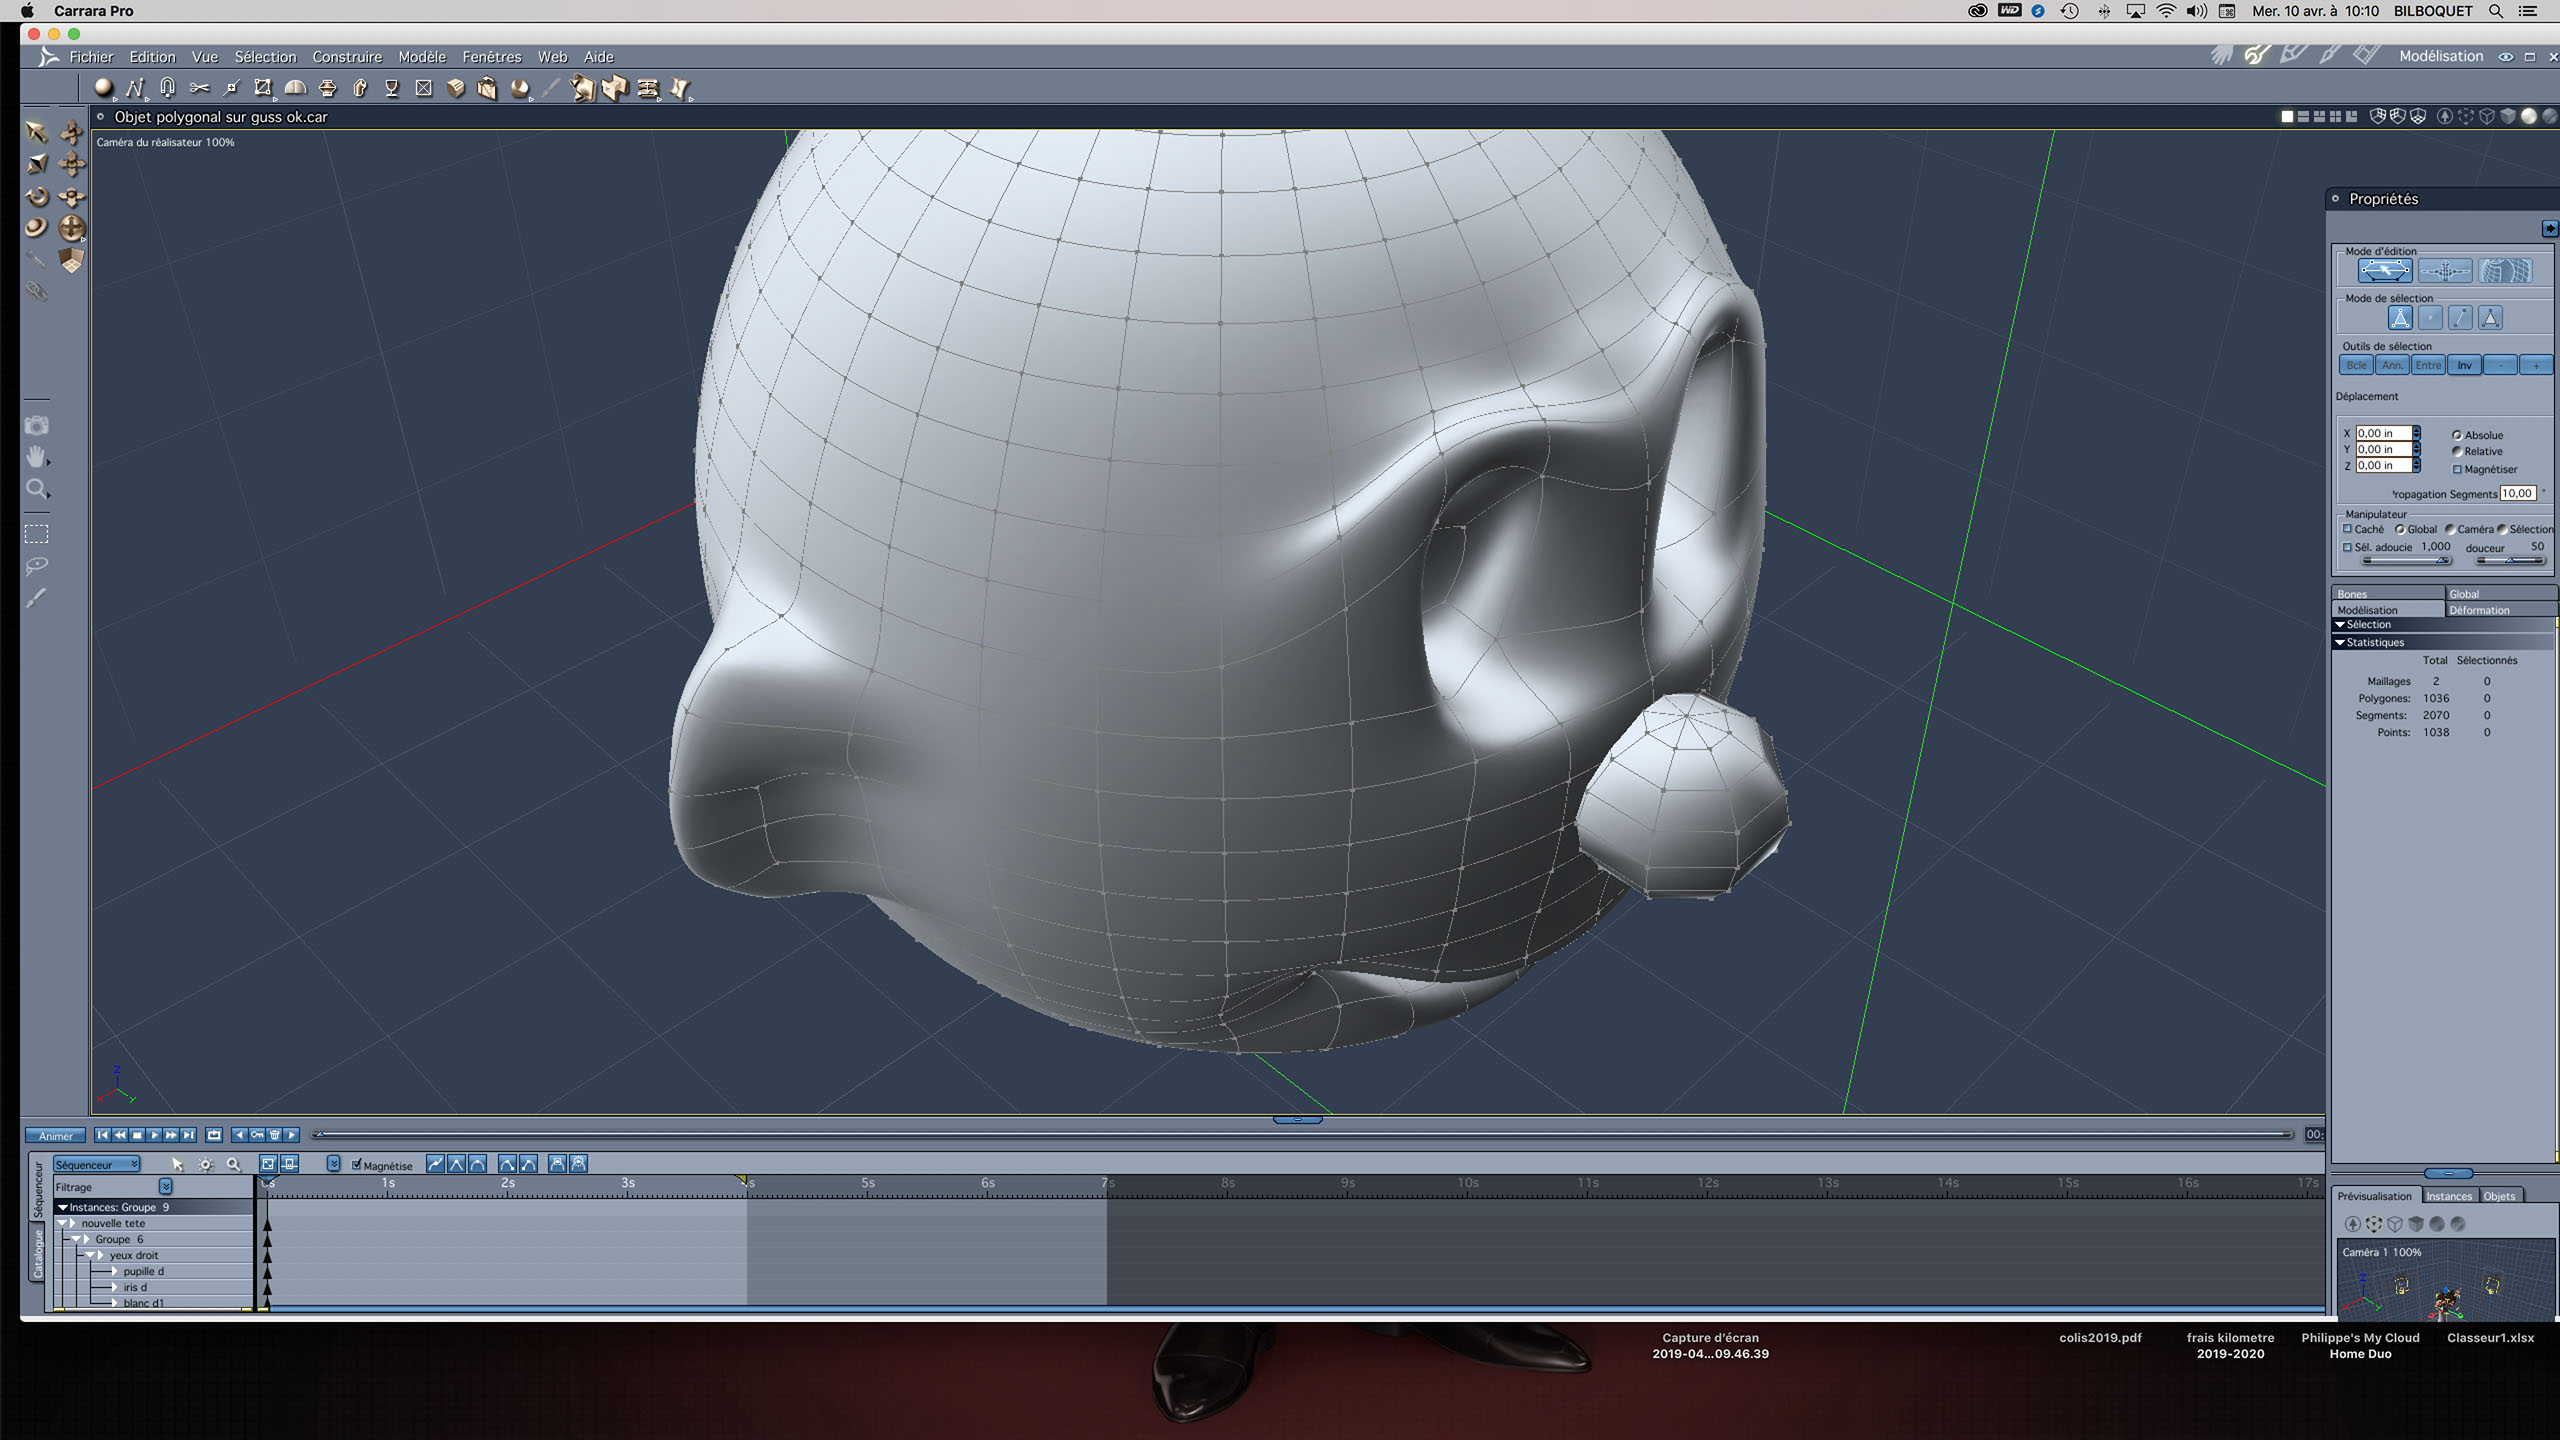
Task: Select the Relative radio button
Action: [2457, 452]
